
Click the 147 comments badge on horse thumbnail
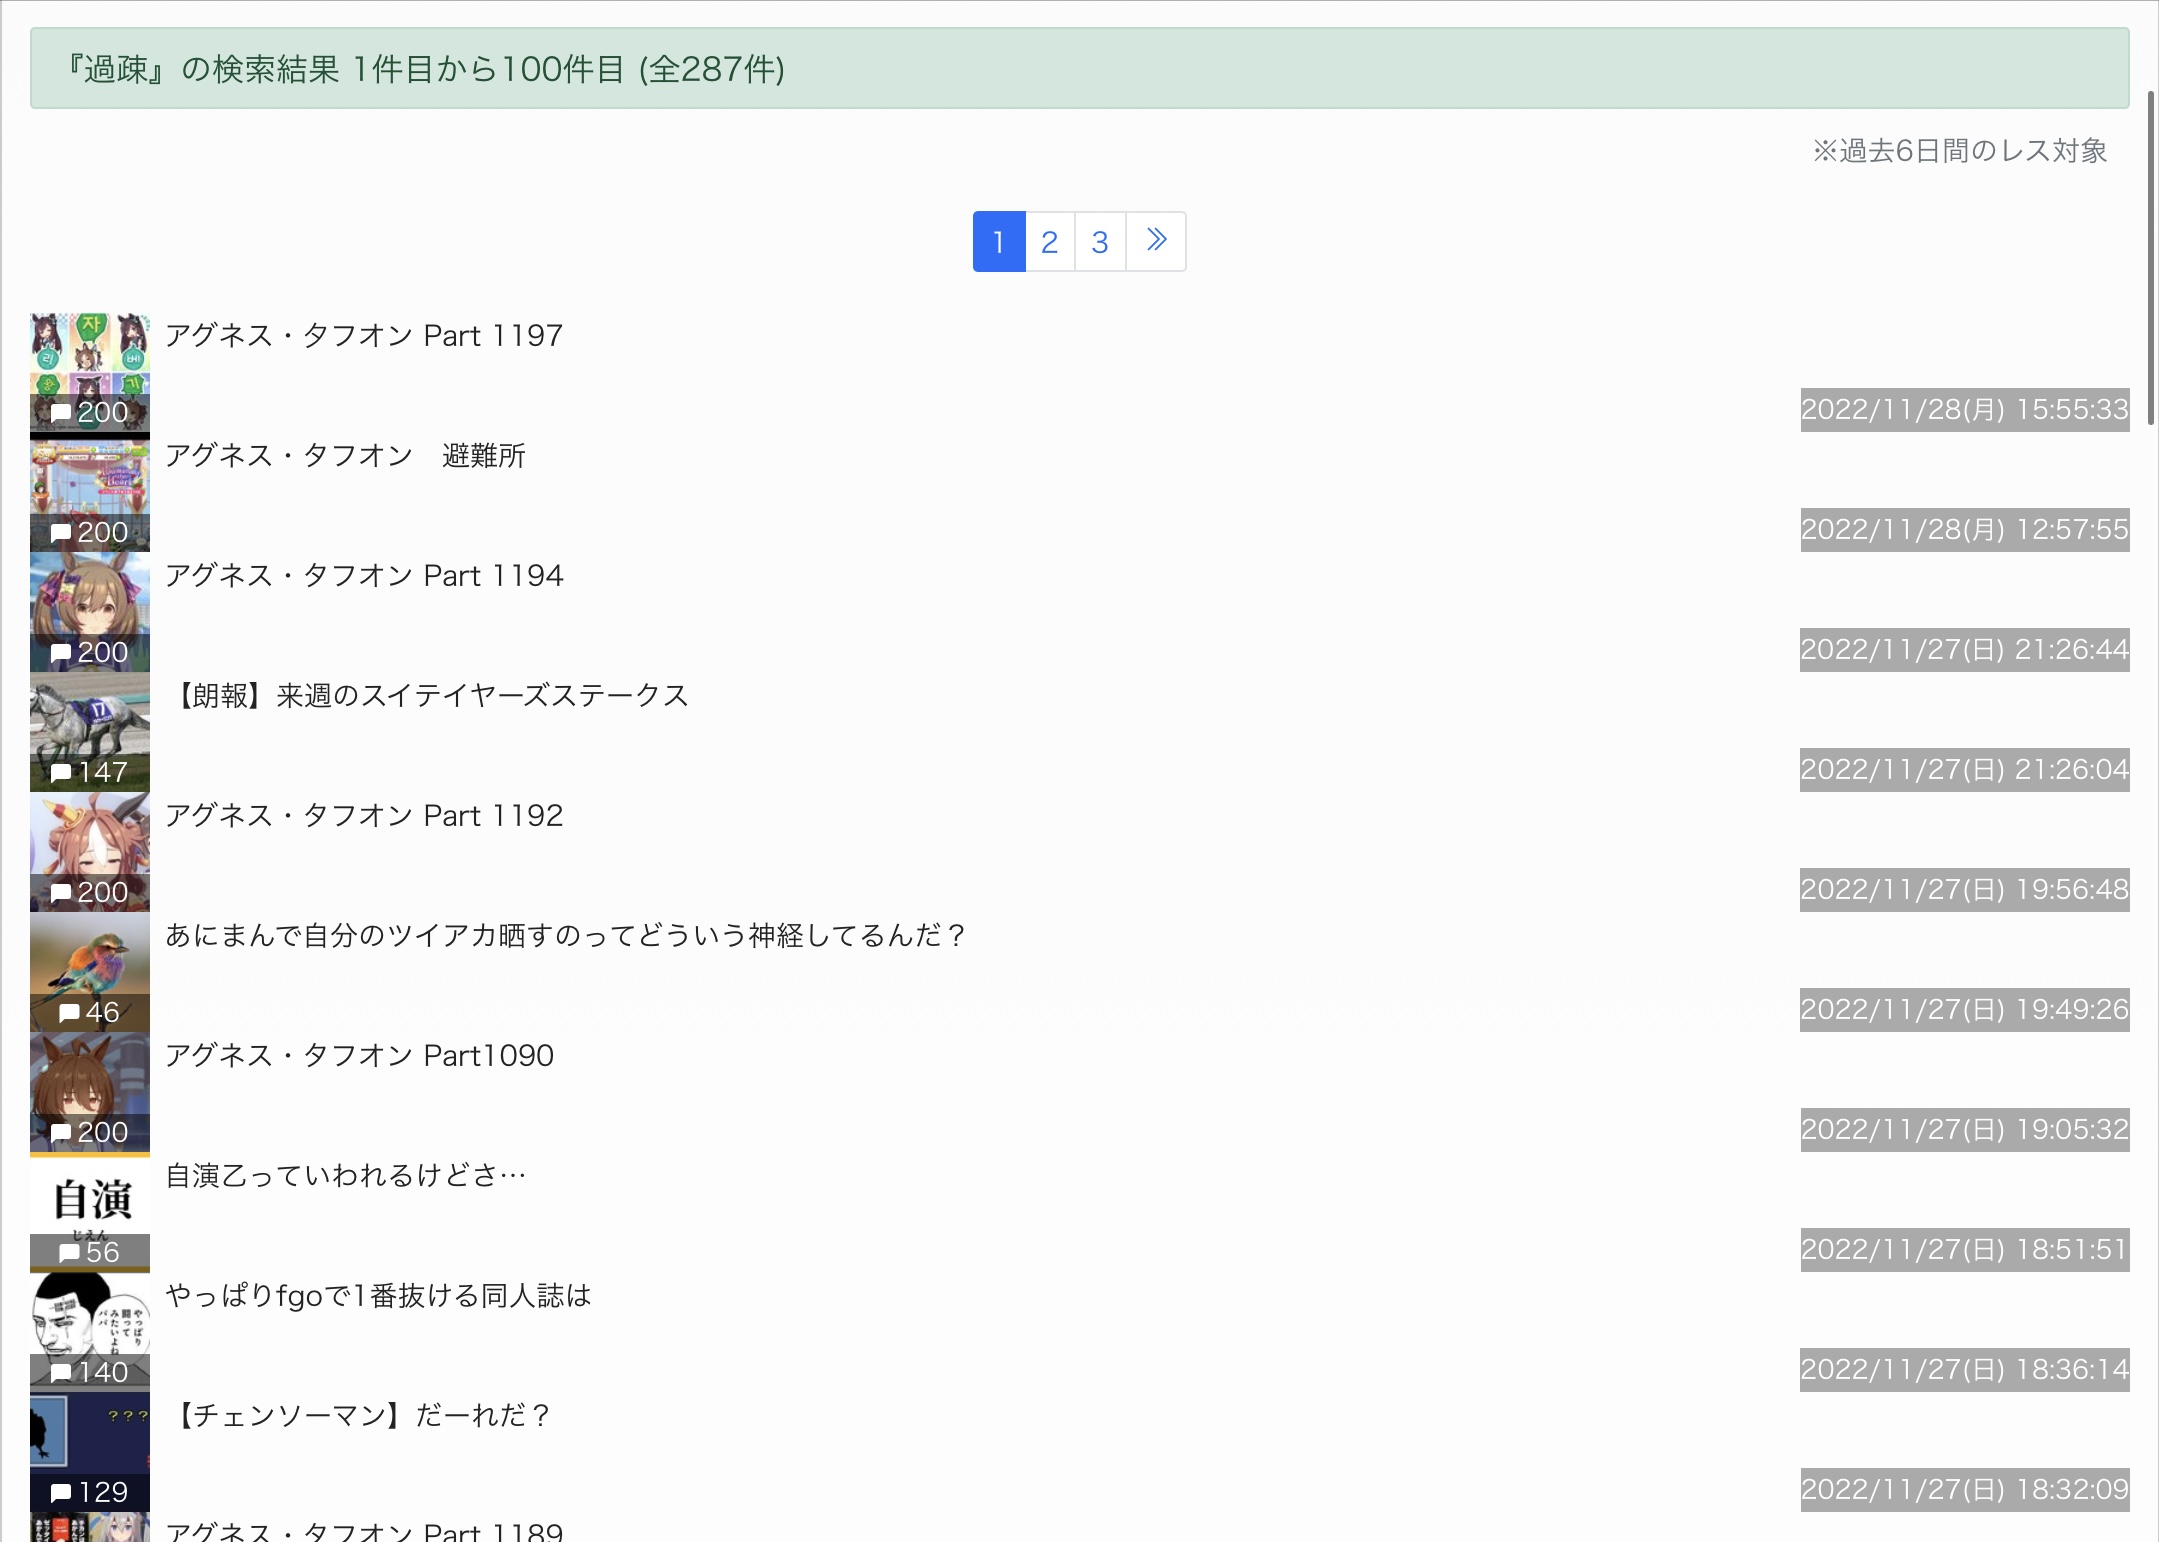click(x=90, y=772)
